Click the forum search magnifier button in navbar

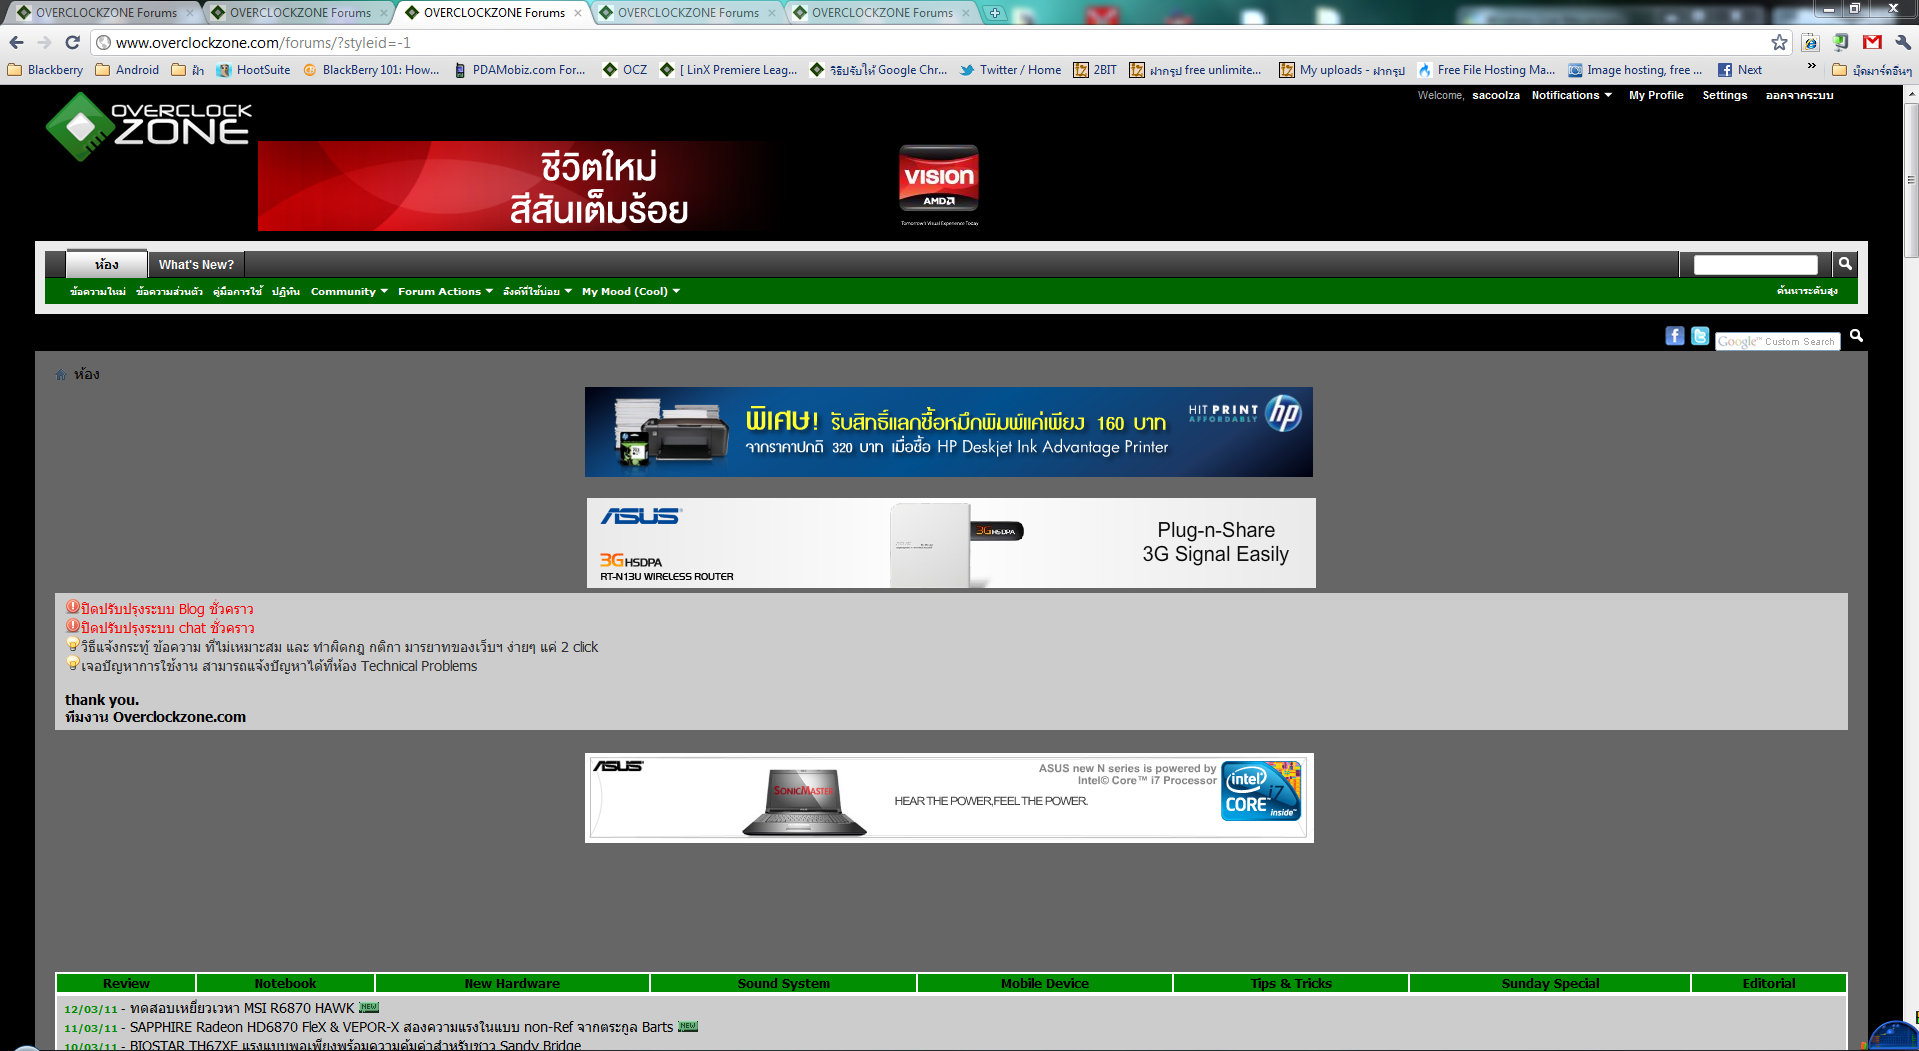(x=1845, y=264)
